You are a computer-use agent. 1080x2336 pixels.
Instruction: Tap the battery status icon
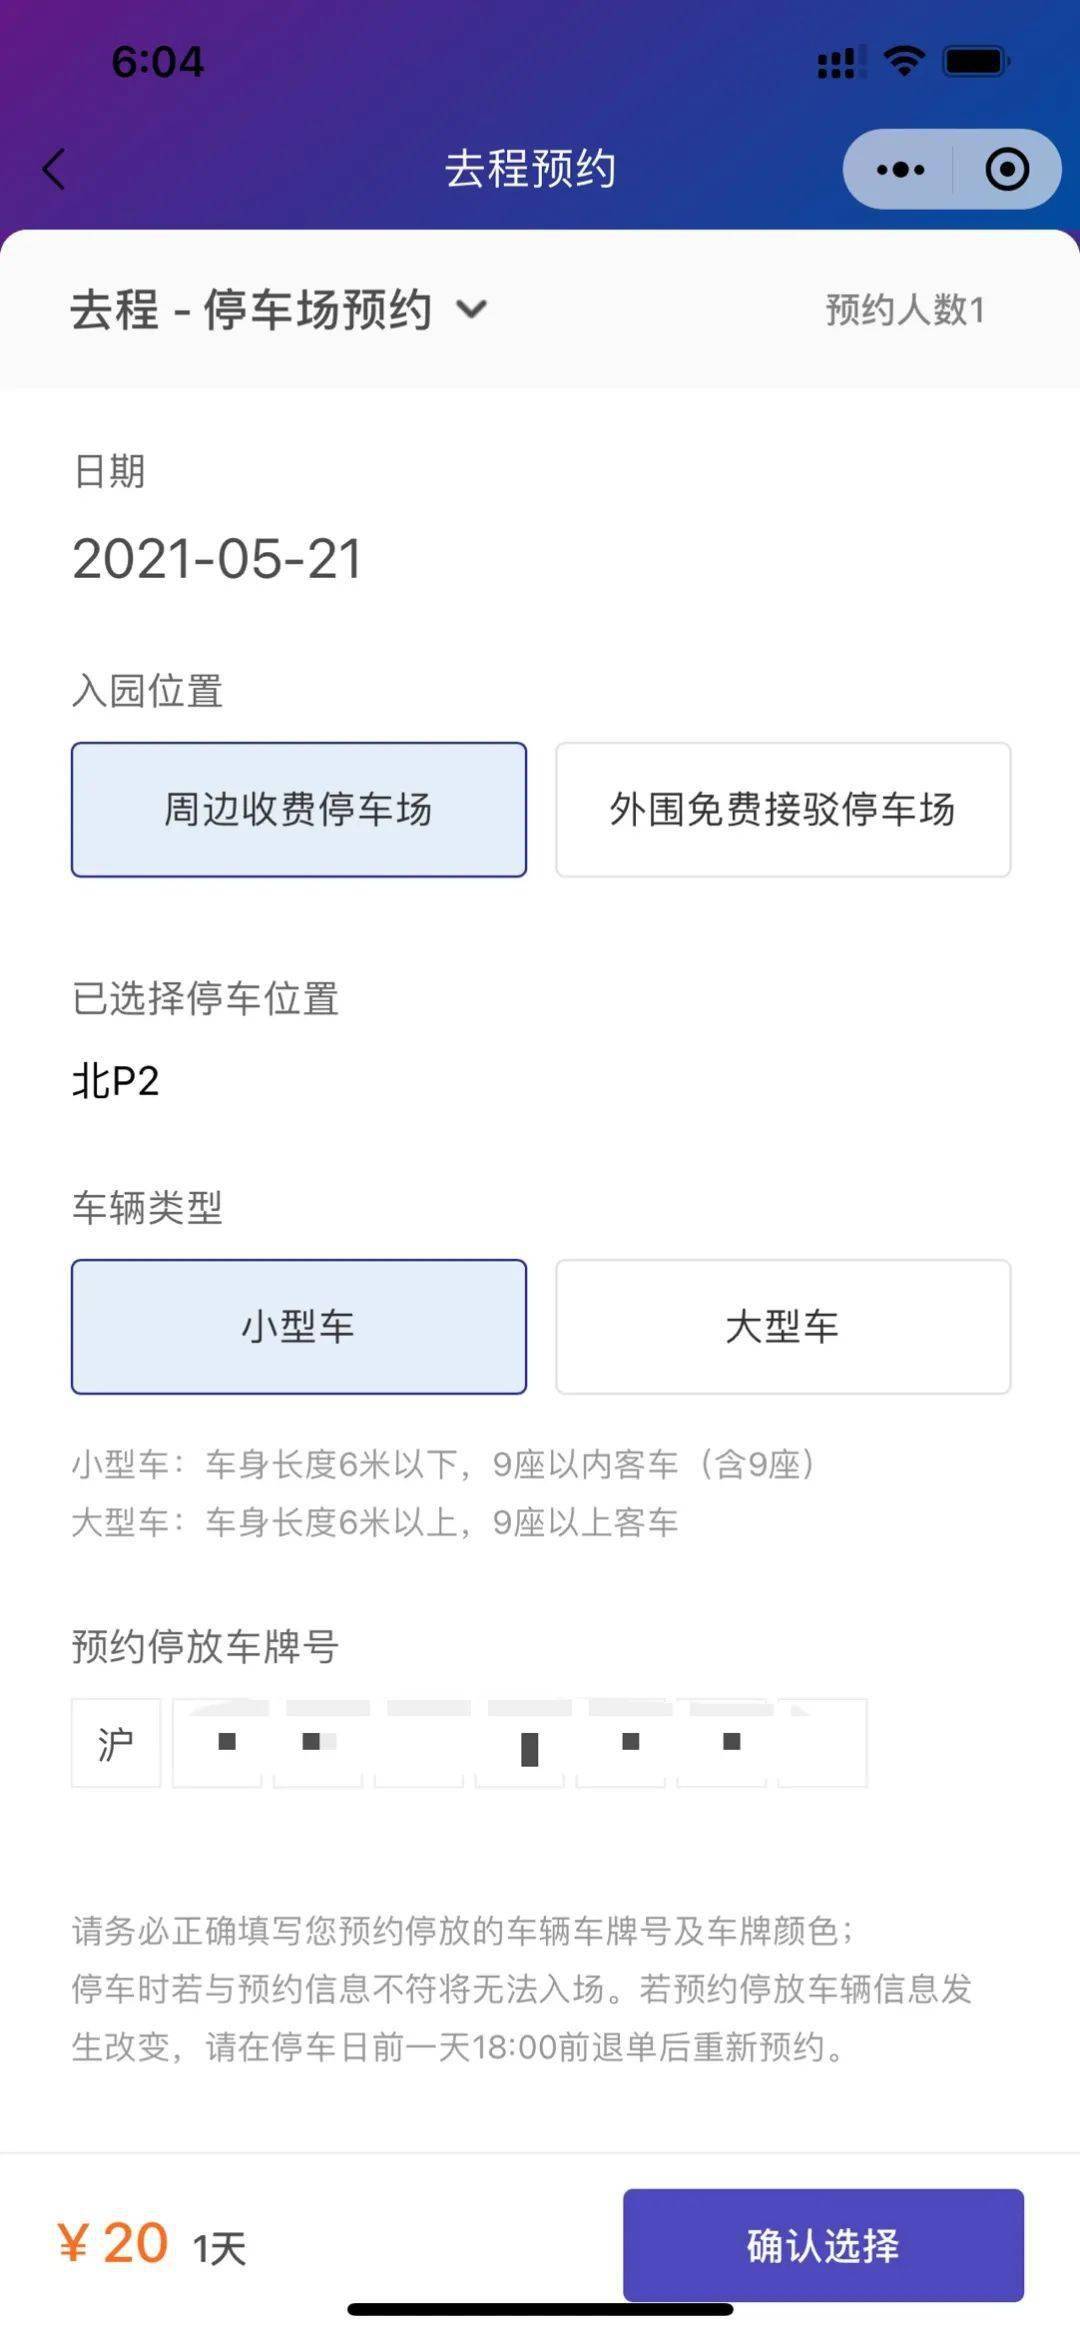click(x=976, y=62)
